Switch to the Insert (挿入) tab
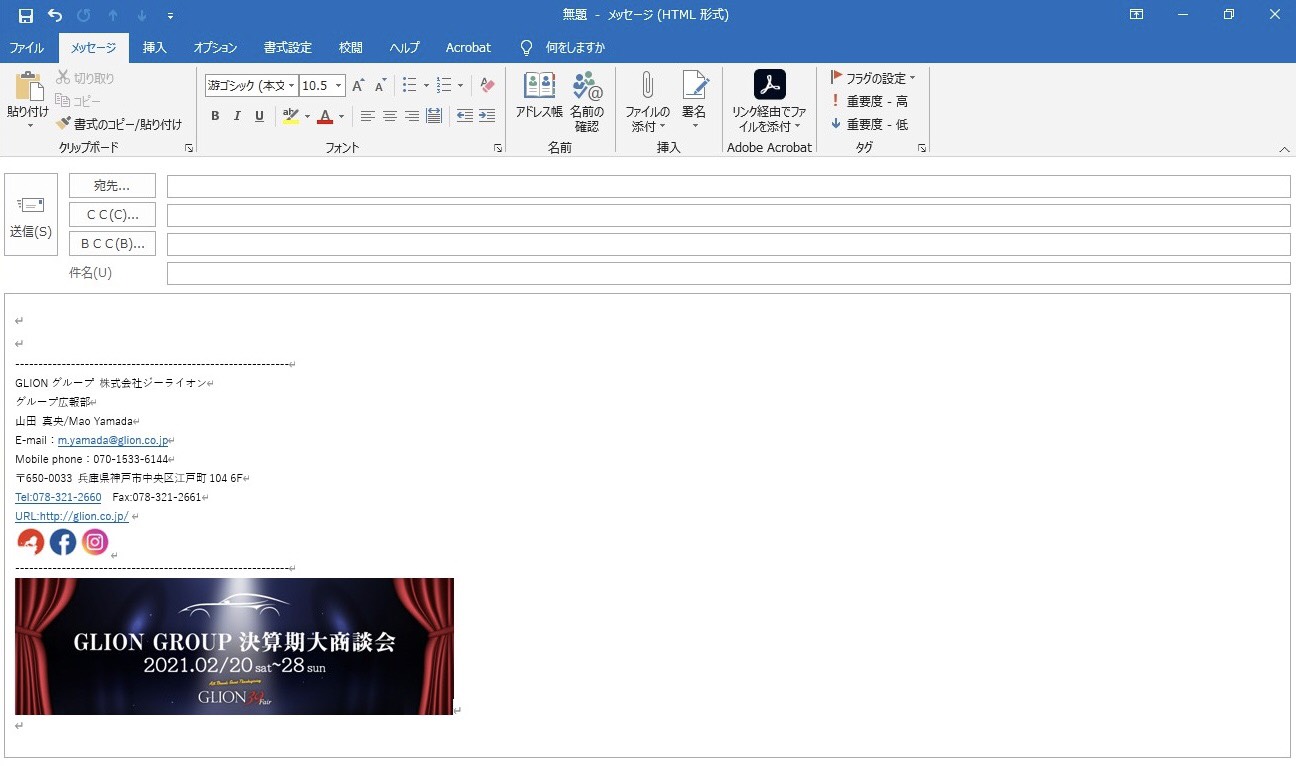This screenshot has width=1296, height=766. tap(154, 47)
